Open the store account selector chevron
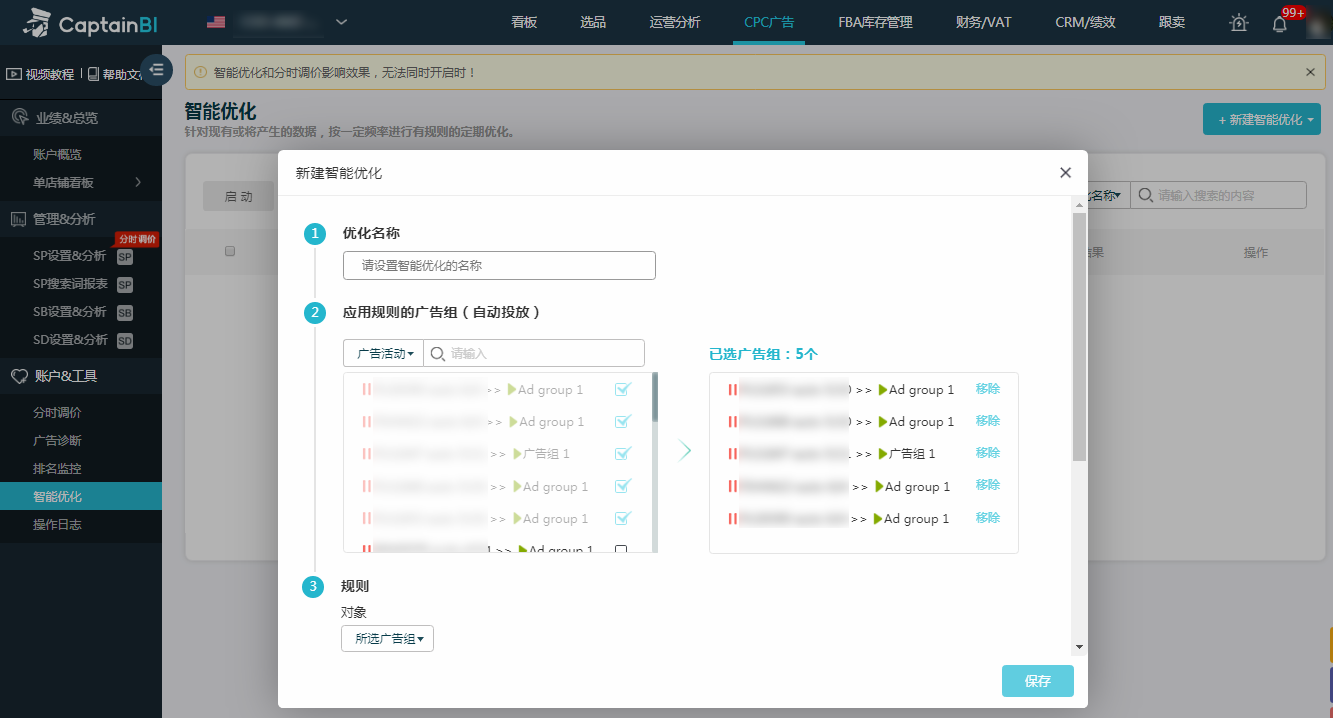Image resolution: width=1333 pixels, height=718 pixels. pyautogui.click(x=341, y=22)
